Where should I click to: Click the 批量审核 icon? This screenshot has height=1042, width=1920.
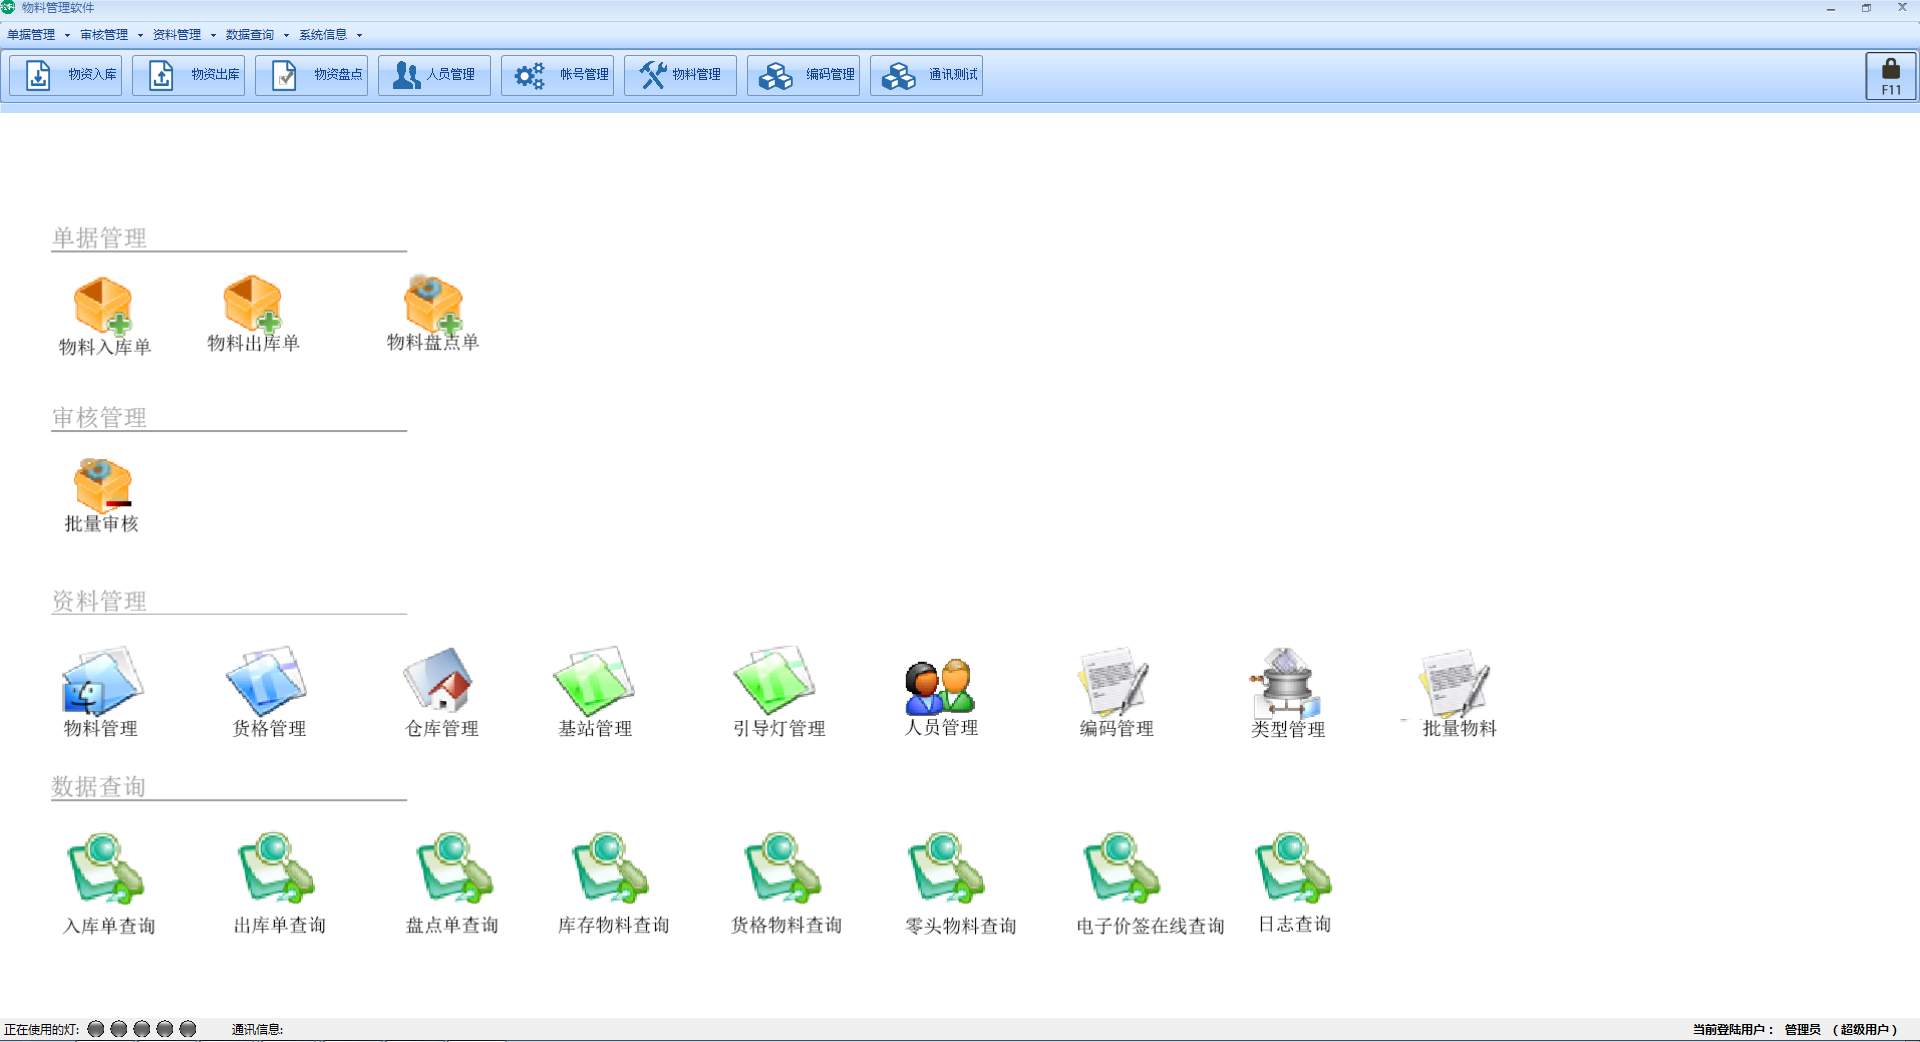[102, 485]
